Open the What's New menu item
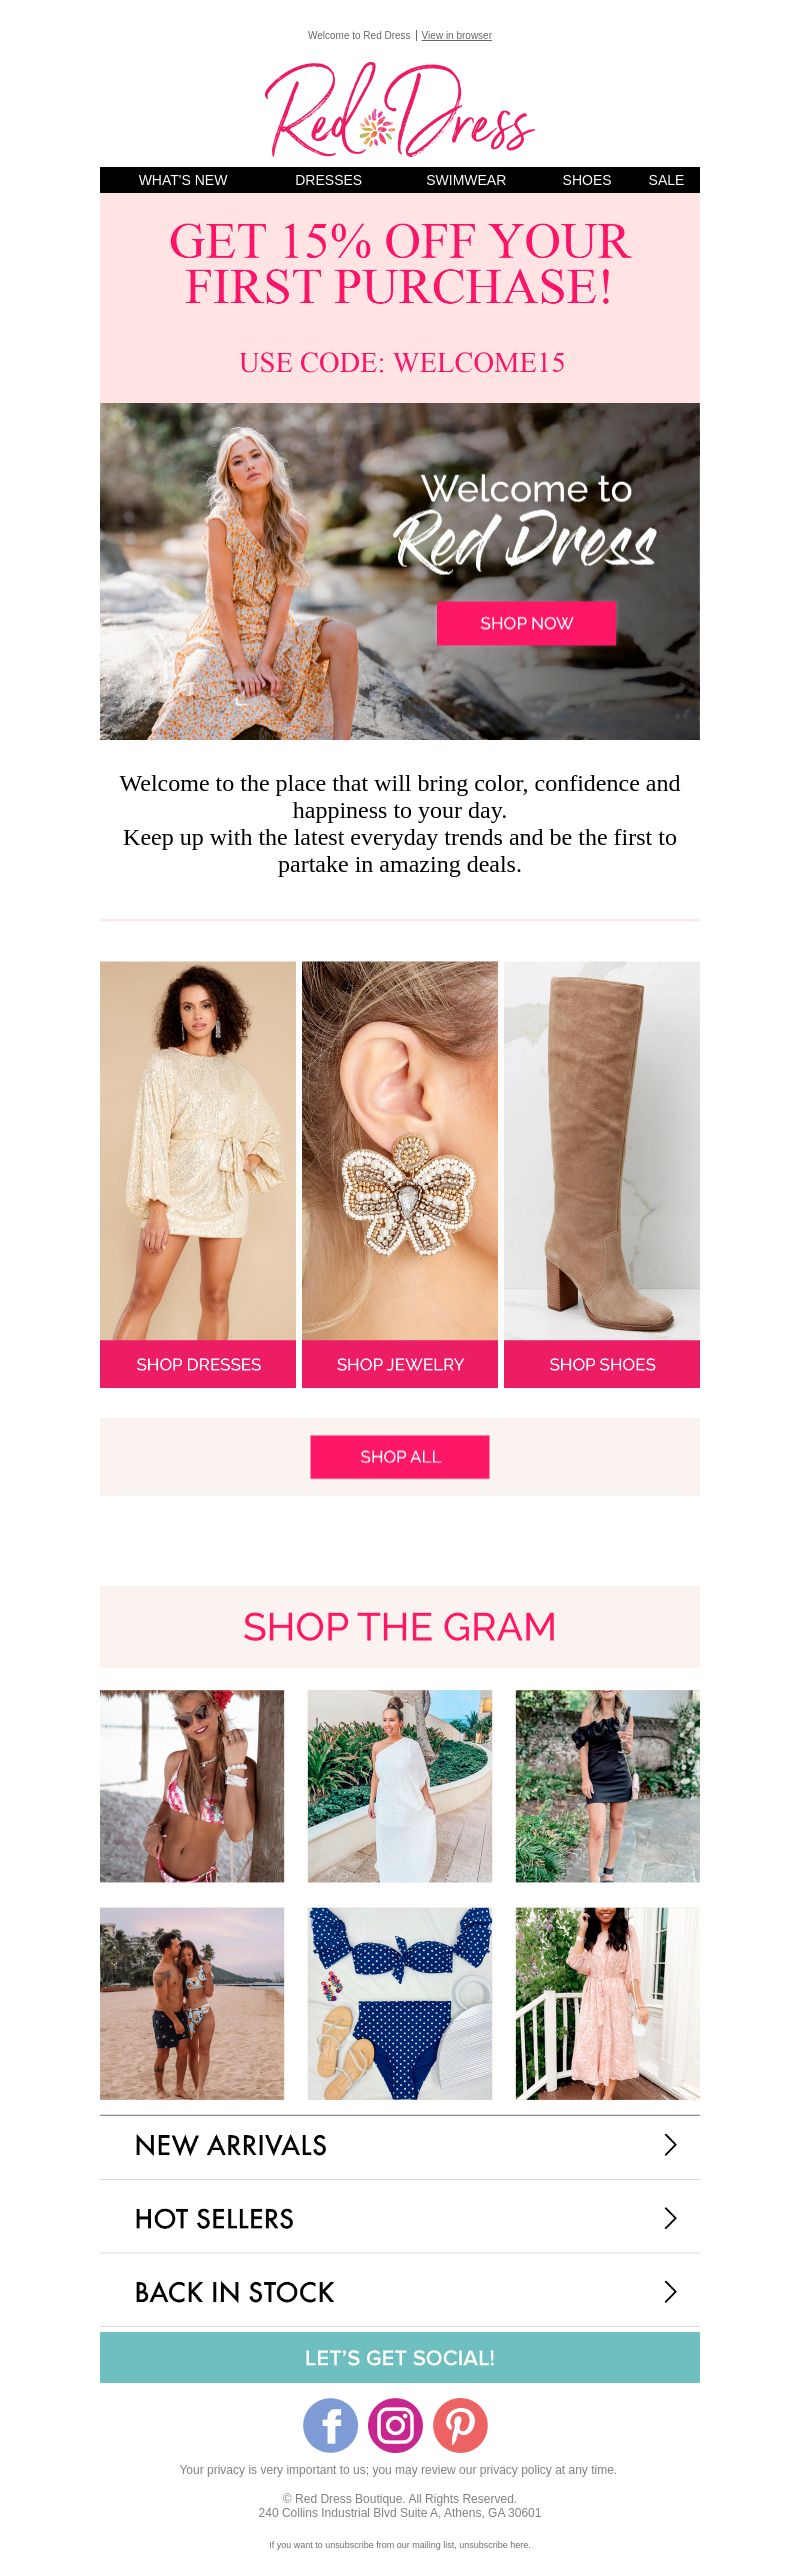Viewport: 800px width, 2552px height. click(183, 180)
